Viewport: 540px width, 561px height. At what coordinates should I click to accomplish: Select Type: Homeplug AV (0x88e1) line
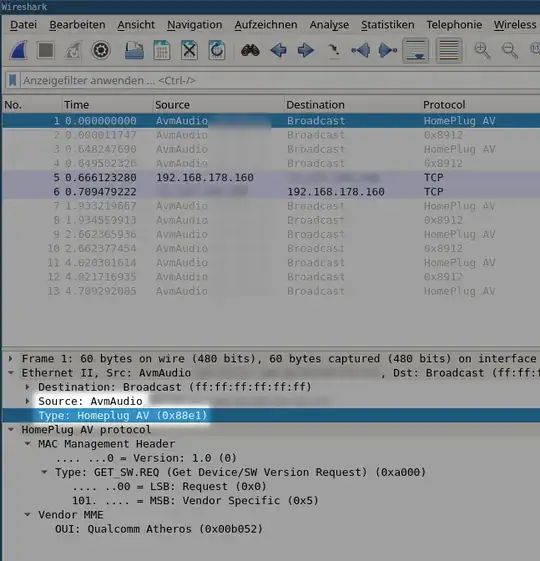pos(271,415)
